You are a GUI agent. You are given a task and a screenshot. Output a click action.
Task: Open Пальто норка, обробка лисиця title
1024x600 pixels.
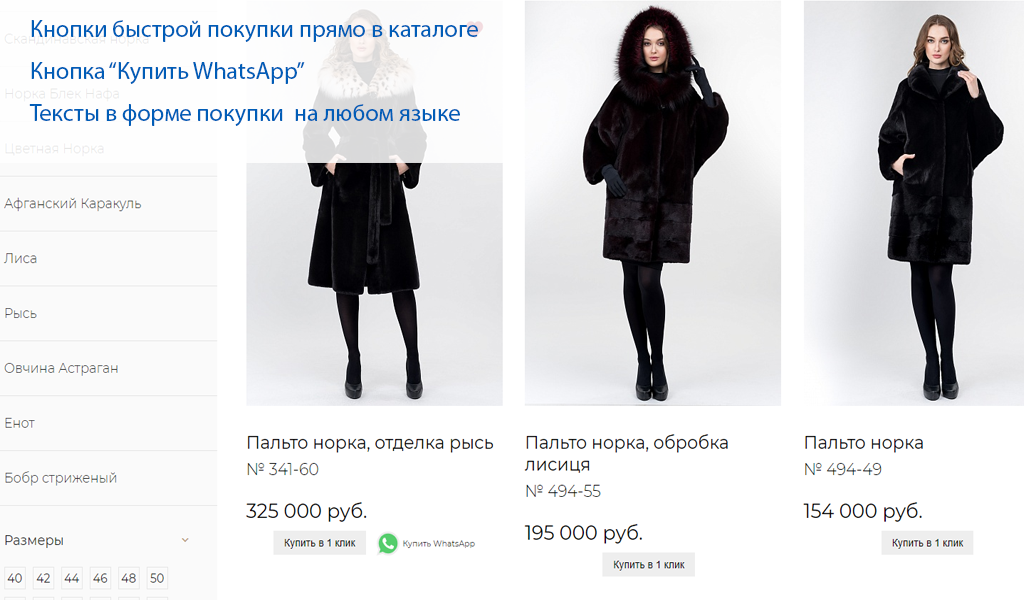tap(626, 454)
